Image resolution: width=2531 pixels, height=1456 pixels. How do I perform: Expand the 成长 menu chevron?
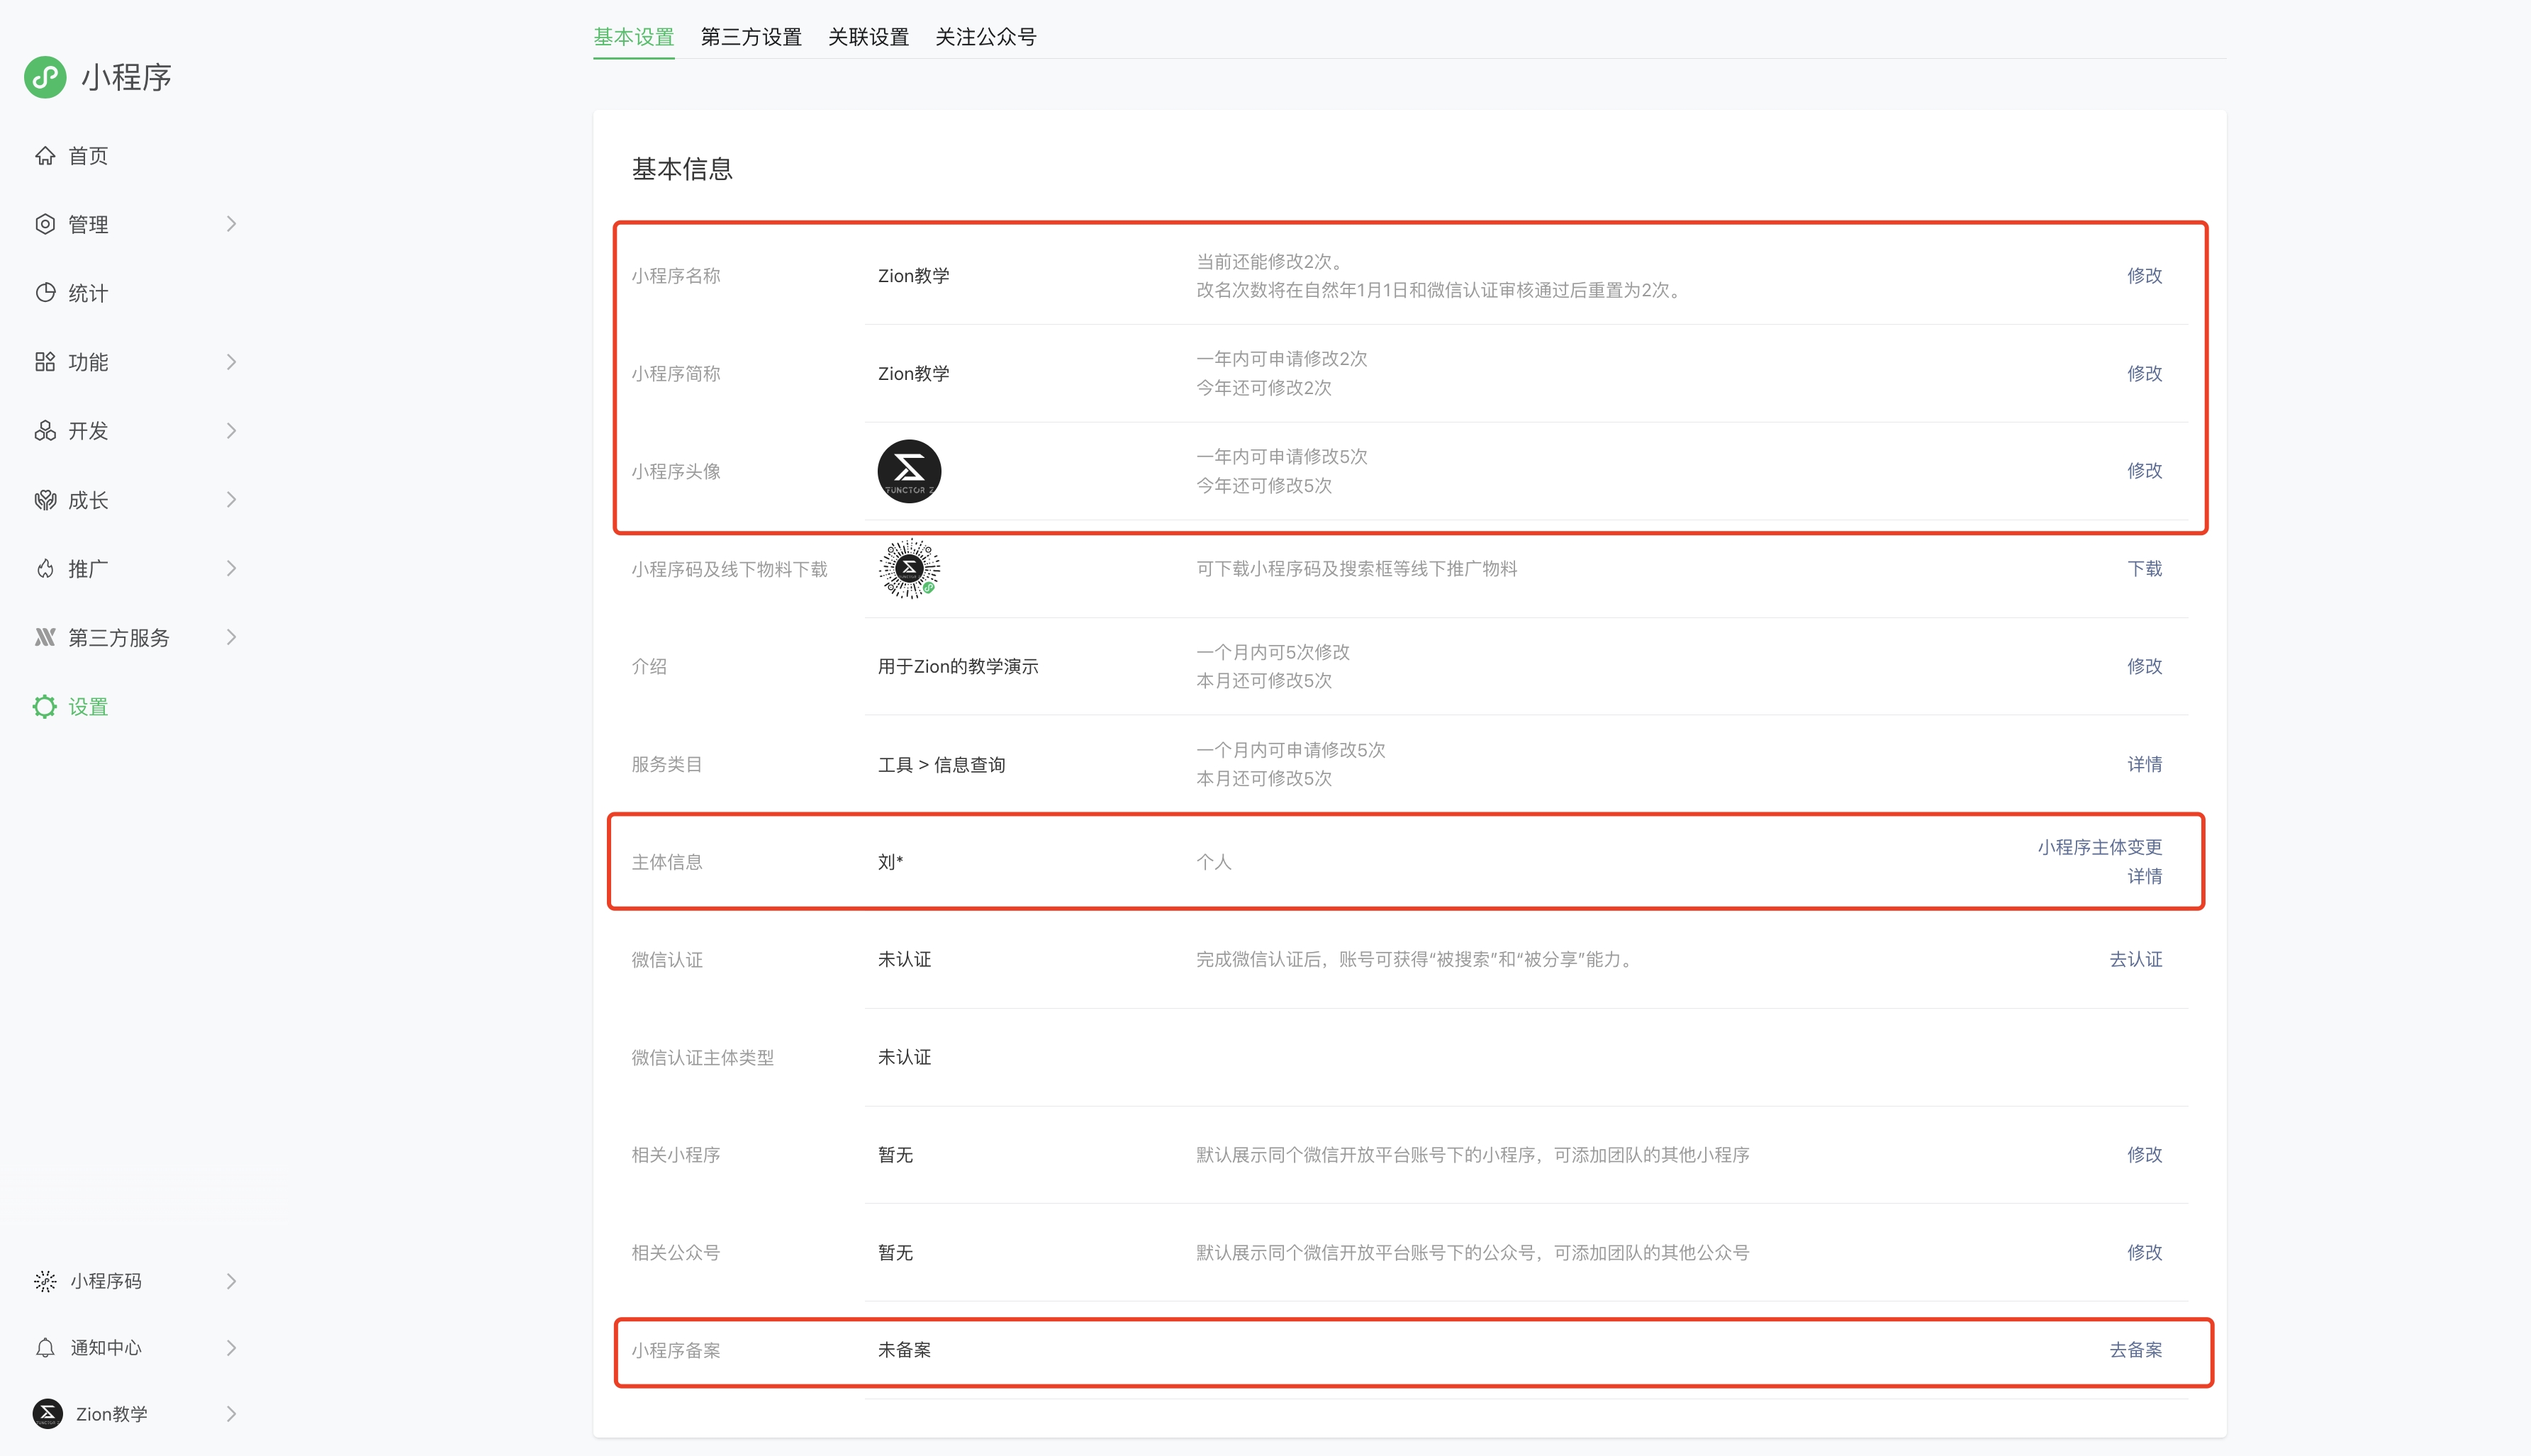pyautogui.click(x=231, y=500)
